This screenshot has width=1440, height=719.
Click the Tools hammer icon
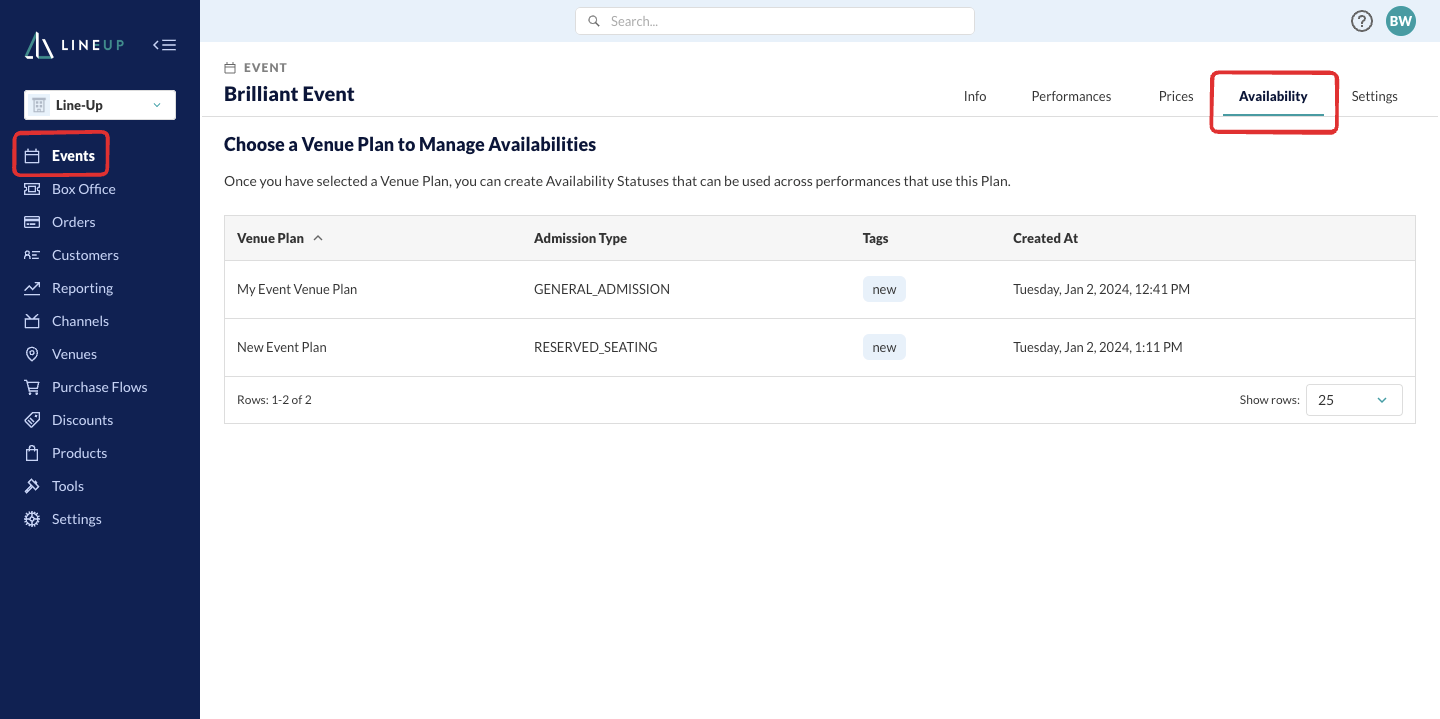32,486
